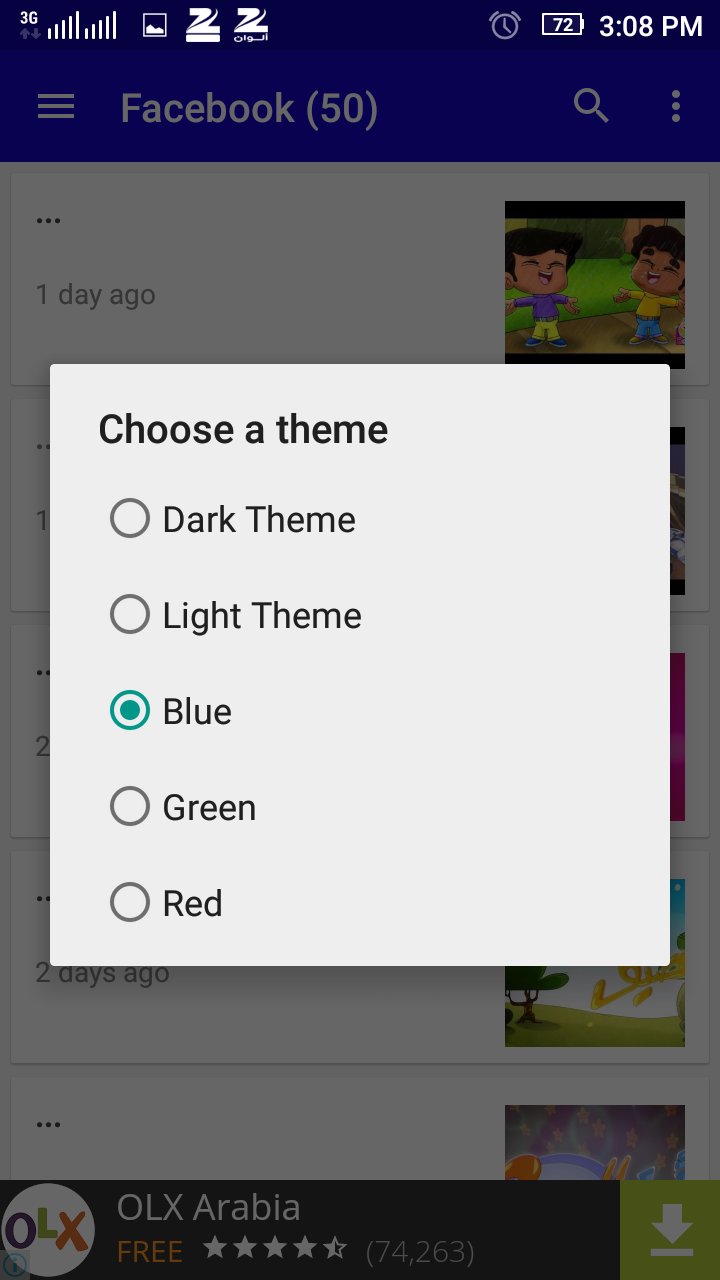Tap the alarm clock status icon
This screenshot has width=720, height=1280.
pyautogui.click(x=505, y=25)
